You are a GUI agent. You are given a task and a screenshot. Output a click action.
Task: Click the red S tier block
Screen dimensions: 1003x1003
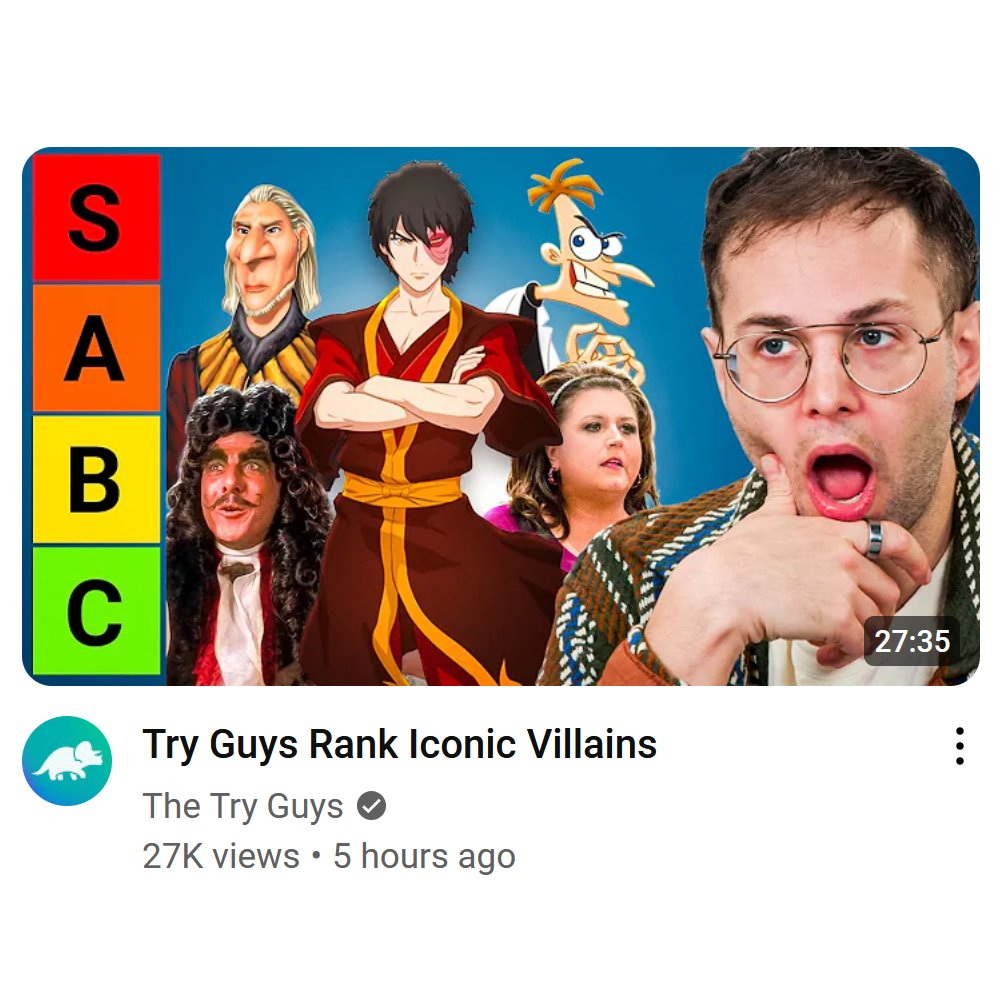pos(96,217)
